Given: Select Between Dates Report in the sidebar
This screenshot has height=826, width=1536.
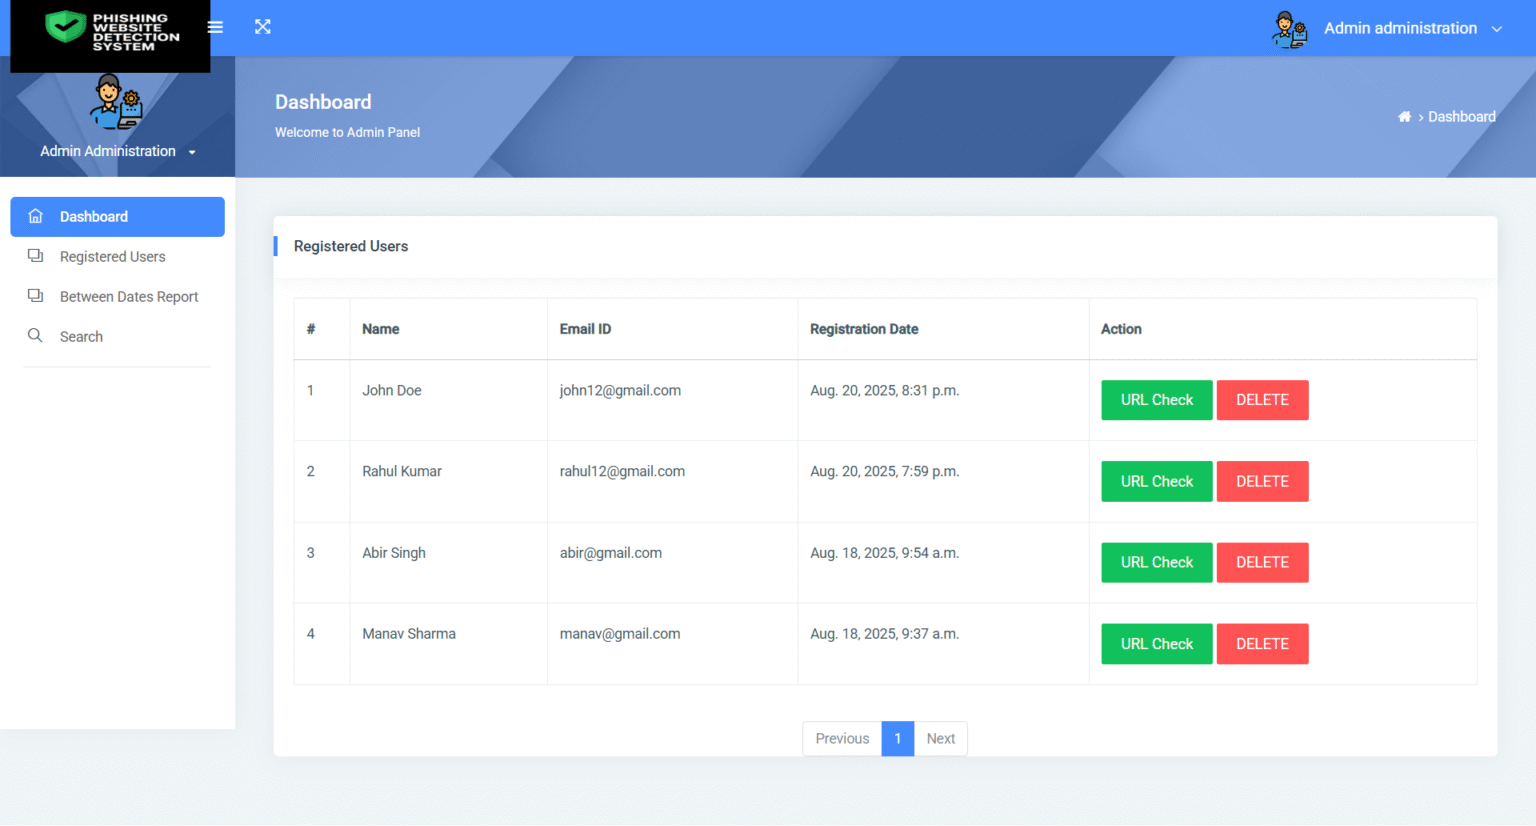Looking at the screenshot, I should [x=129, y=296].
